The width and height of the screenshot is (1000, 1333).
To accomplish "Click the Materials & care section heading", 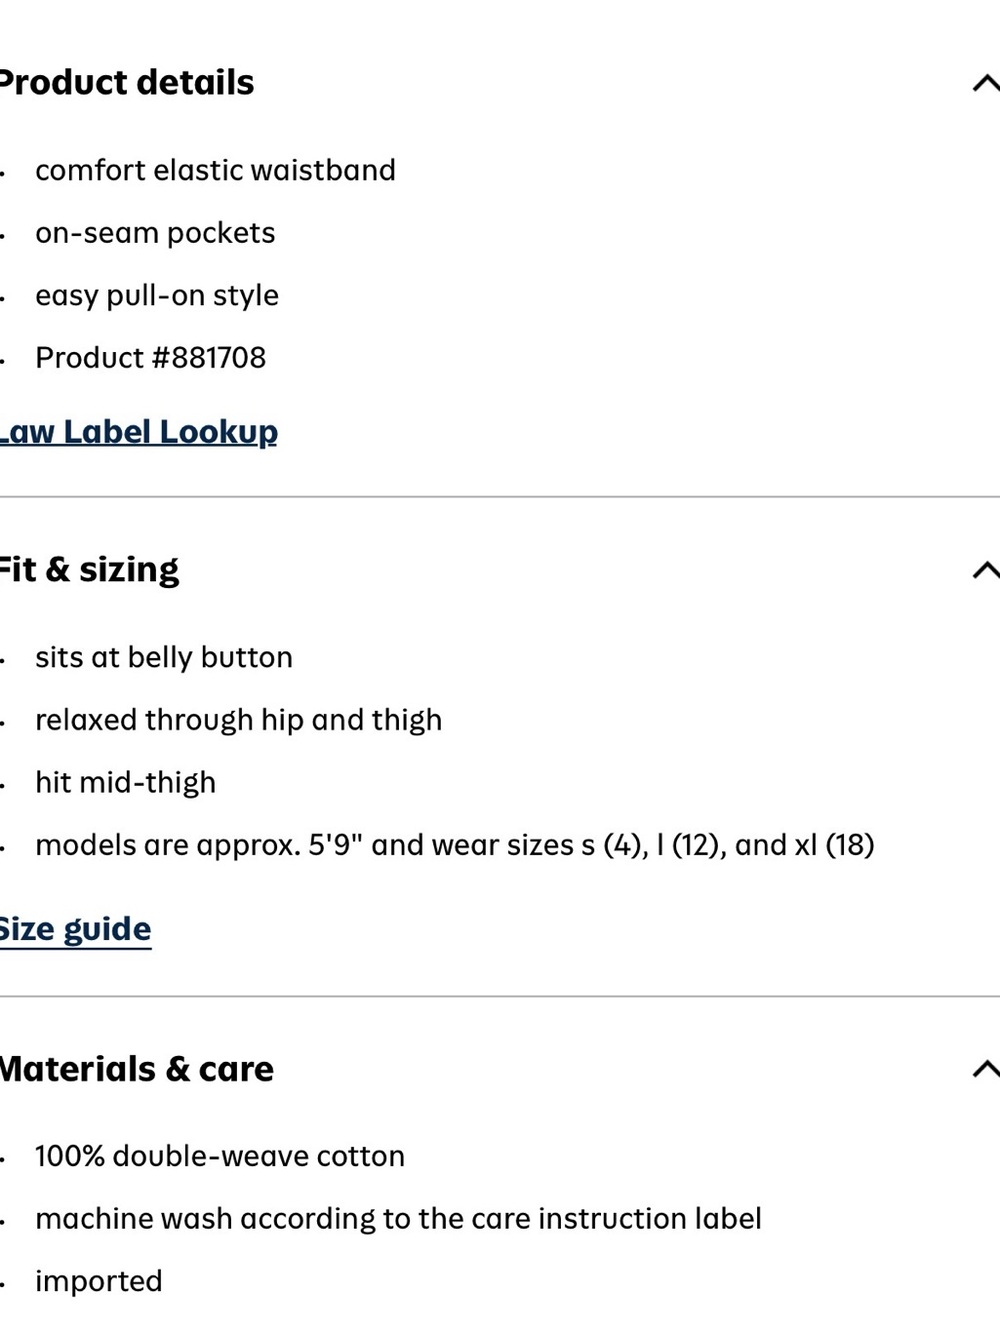I will point(137,1069).
